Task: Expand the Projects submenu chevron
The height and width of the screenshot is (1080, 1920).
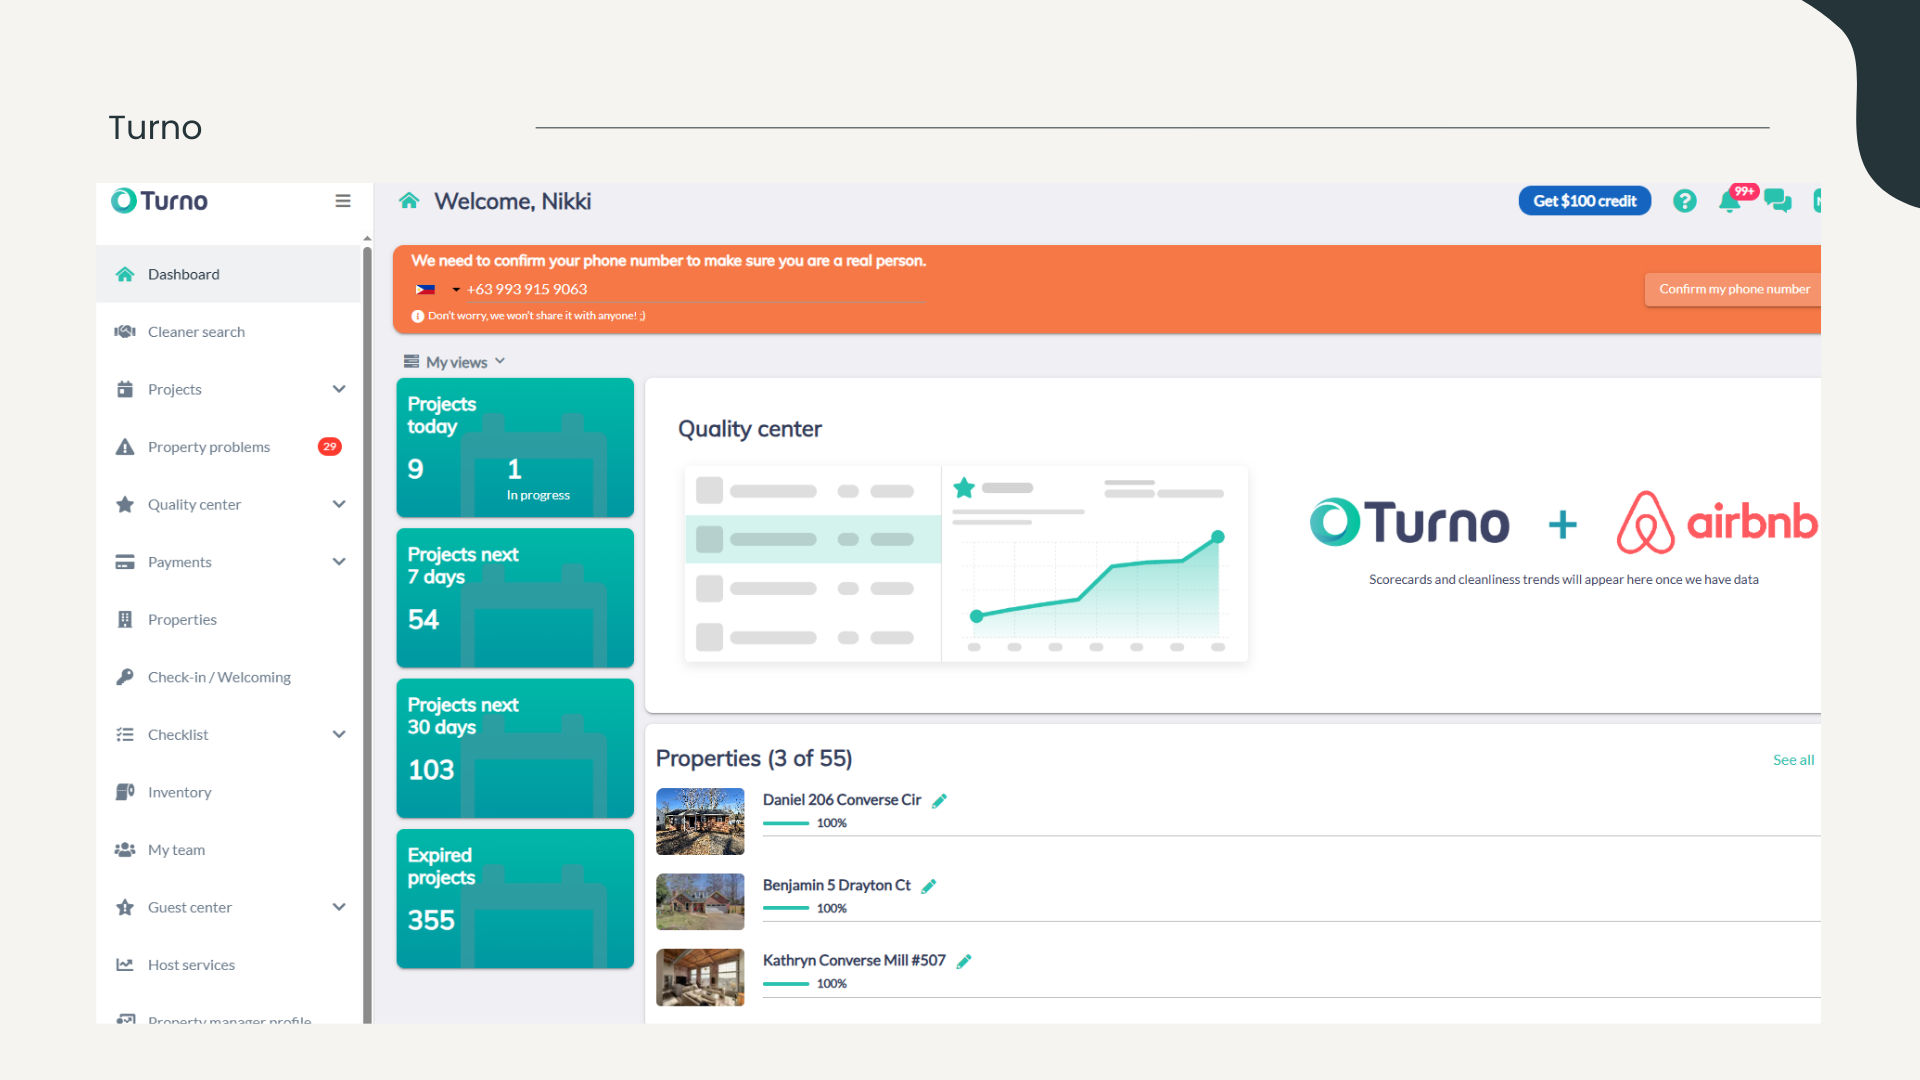Action: 339,389
